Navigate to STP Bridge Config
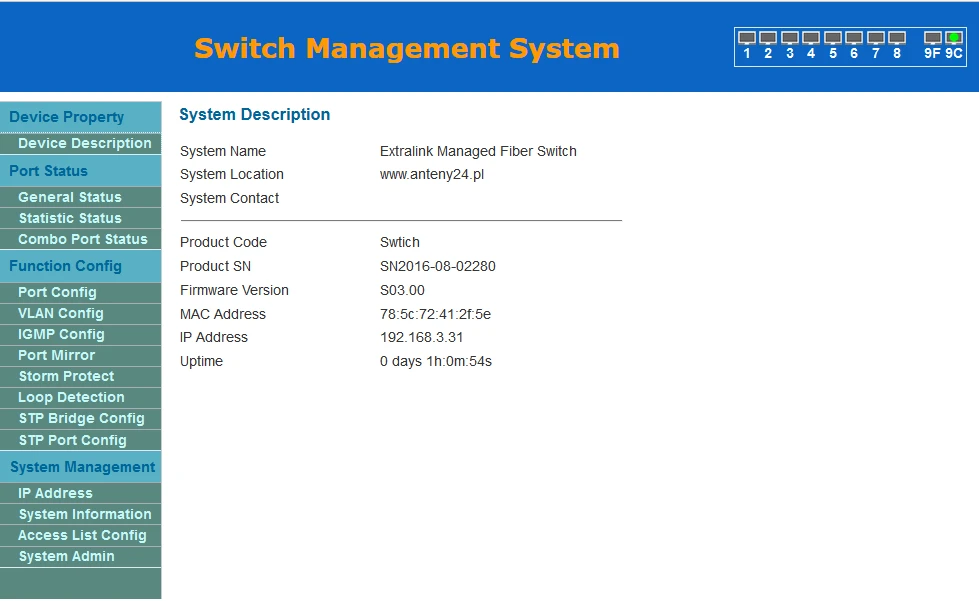This screenshot has width=979, height=601. click(x=81, y=418)
